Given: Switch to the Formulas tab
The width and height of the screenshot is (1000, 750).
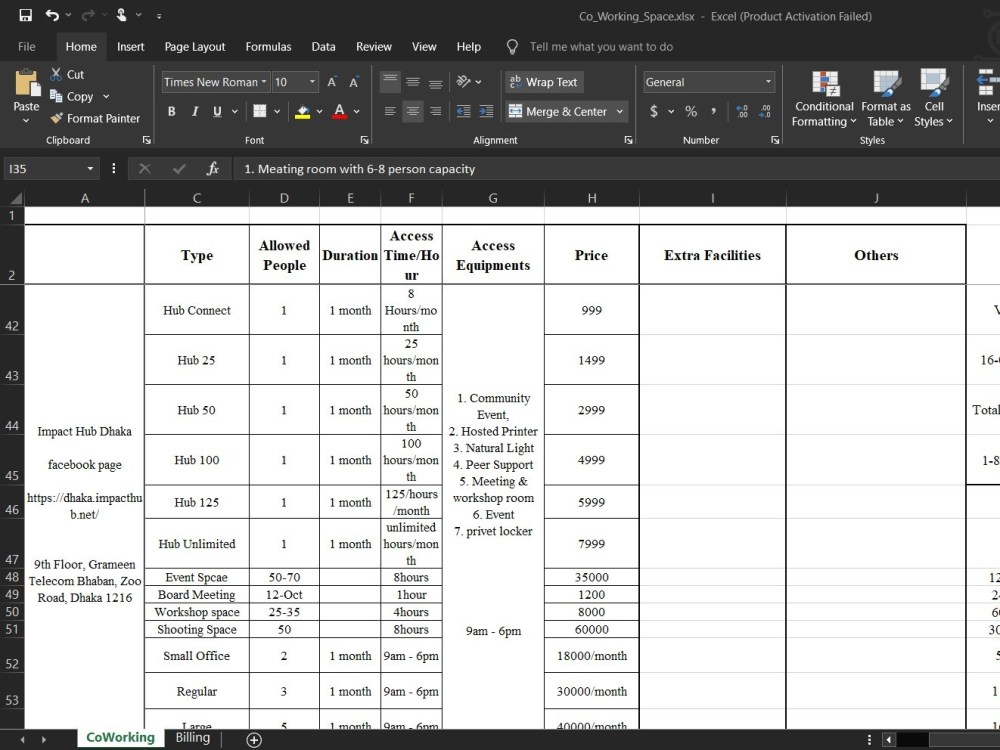Looking at the screenshot, I should click(268, 47).
